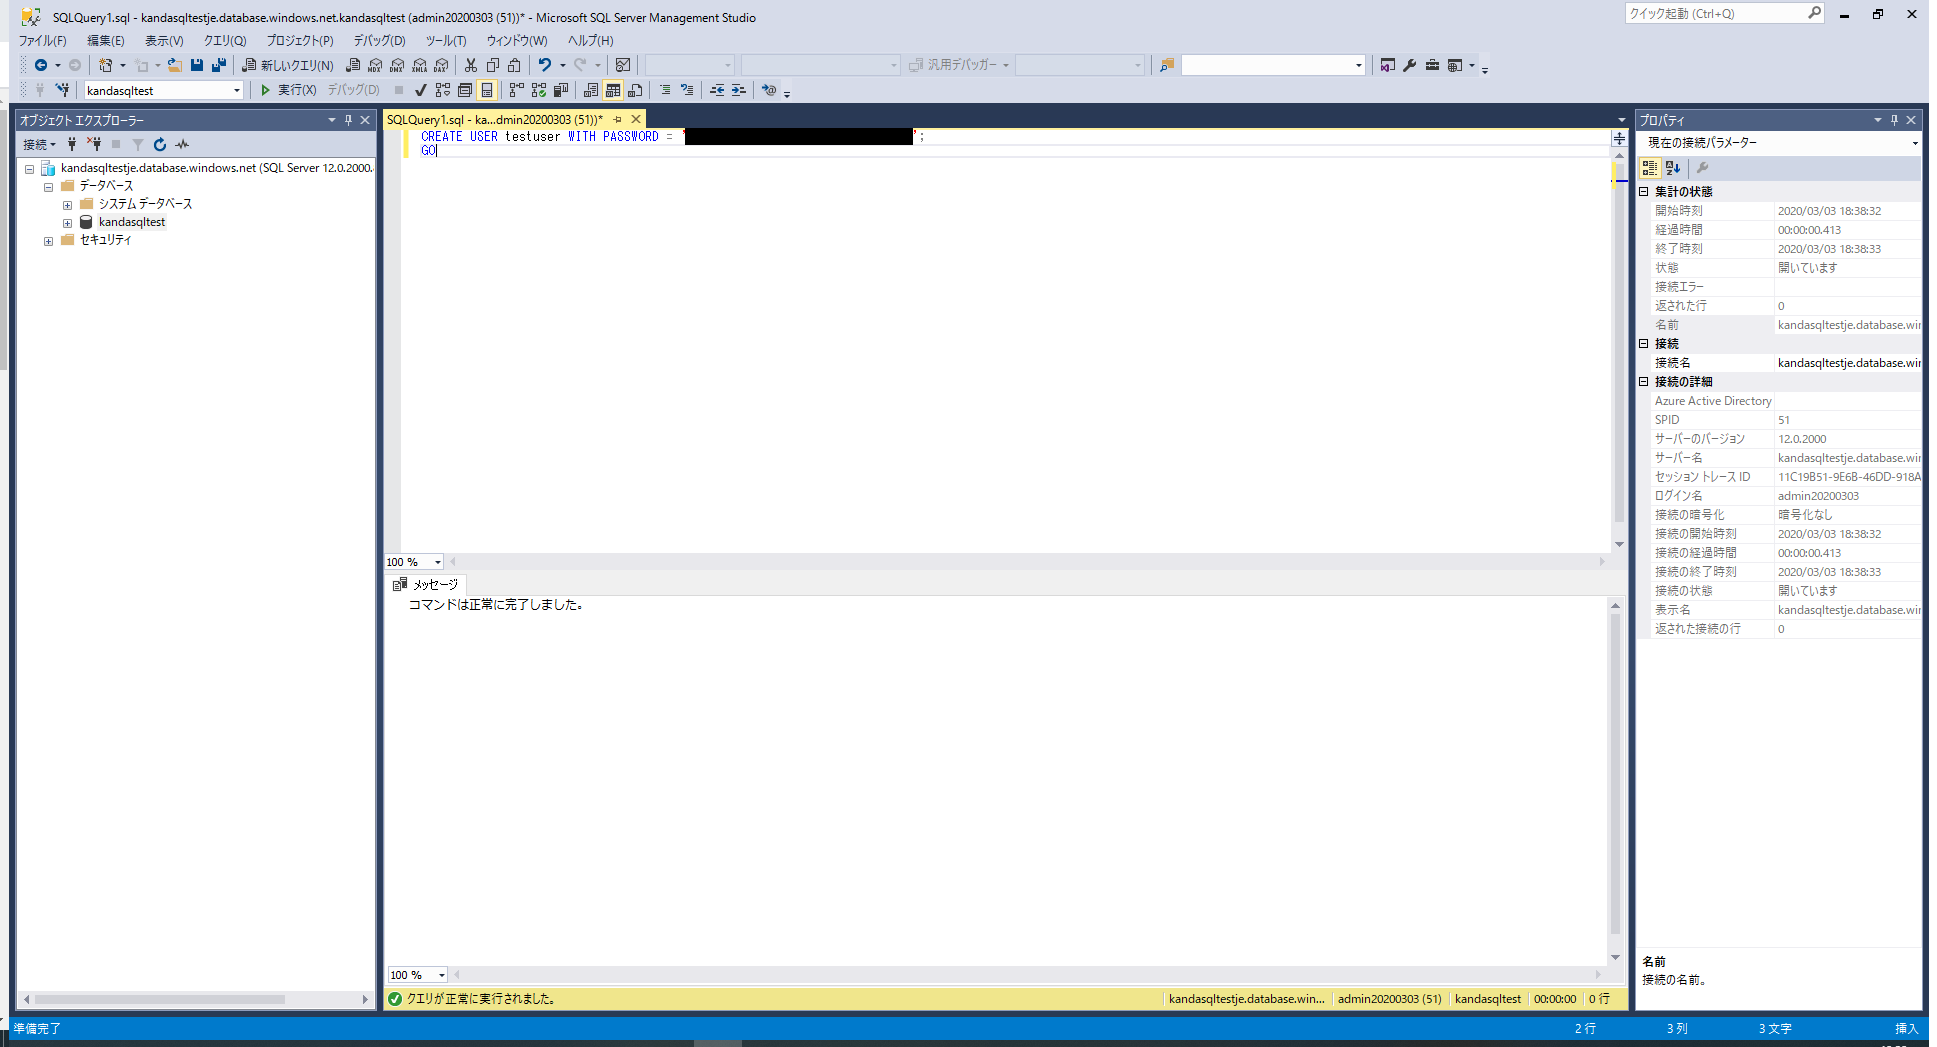
Task: Open Activity Monitor icon in Object Explorer
Action: (182, 144)
